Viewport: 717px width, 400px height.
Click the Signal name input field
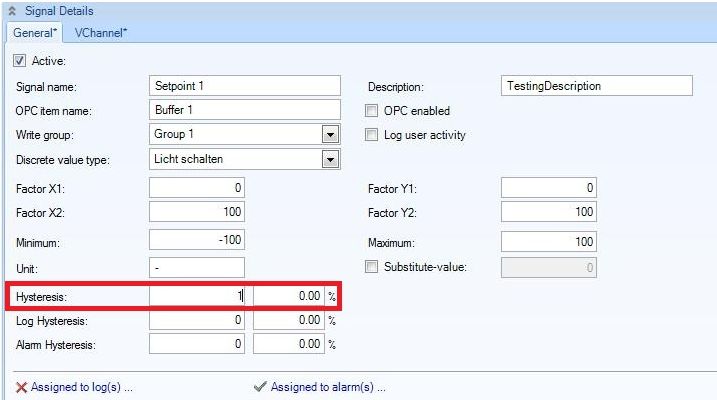coord(245,86)
